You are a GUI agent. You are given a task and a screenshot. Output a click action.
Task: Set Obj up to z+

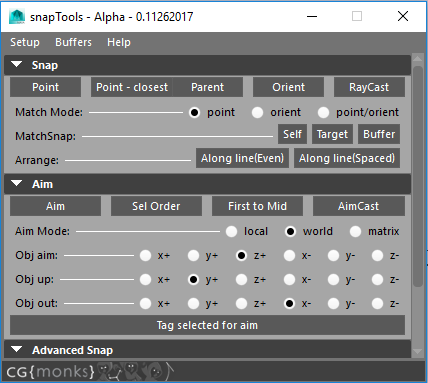point(241,280)
